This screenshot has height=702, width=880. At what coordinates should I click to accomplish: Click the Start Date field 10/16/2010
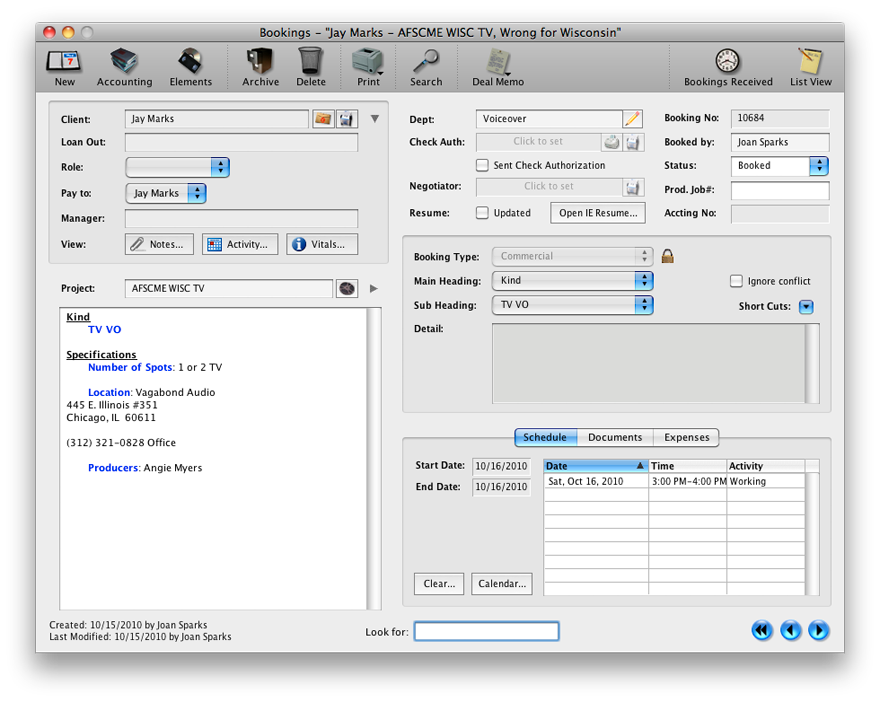(501, 466)
